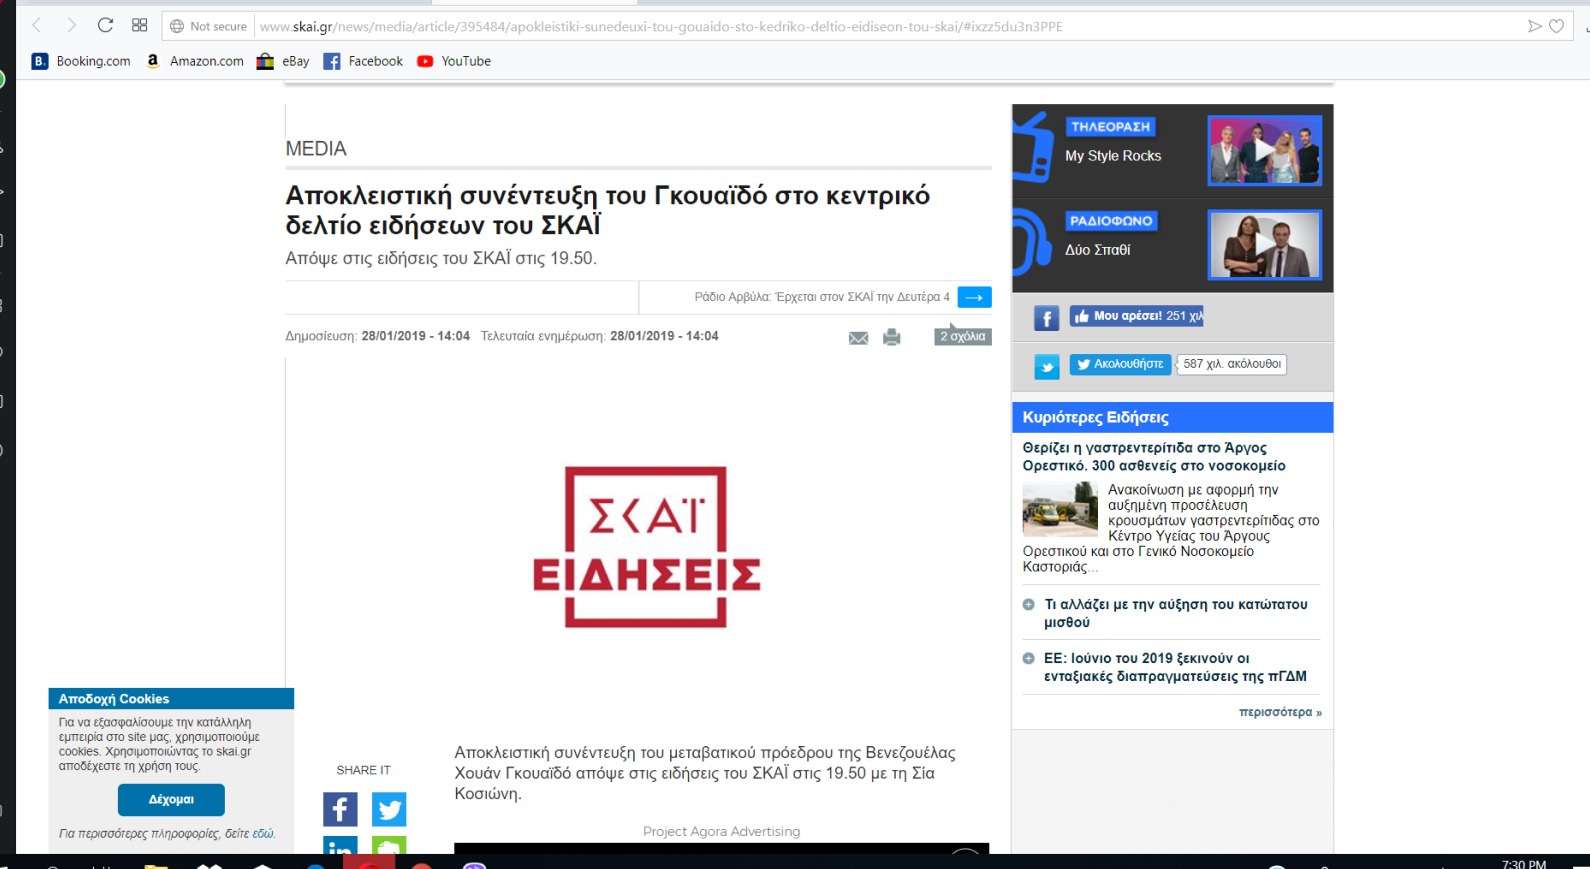Viewport: 1590px width, 869px height.
Task: Click blue arrow next to Ράδιο Αρβύλα
Action: coord(974,297)
